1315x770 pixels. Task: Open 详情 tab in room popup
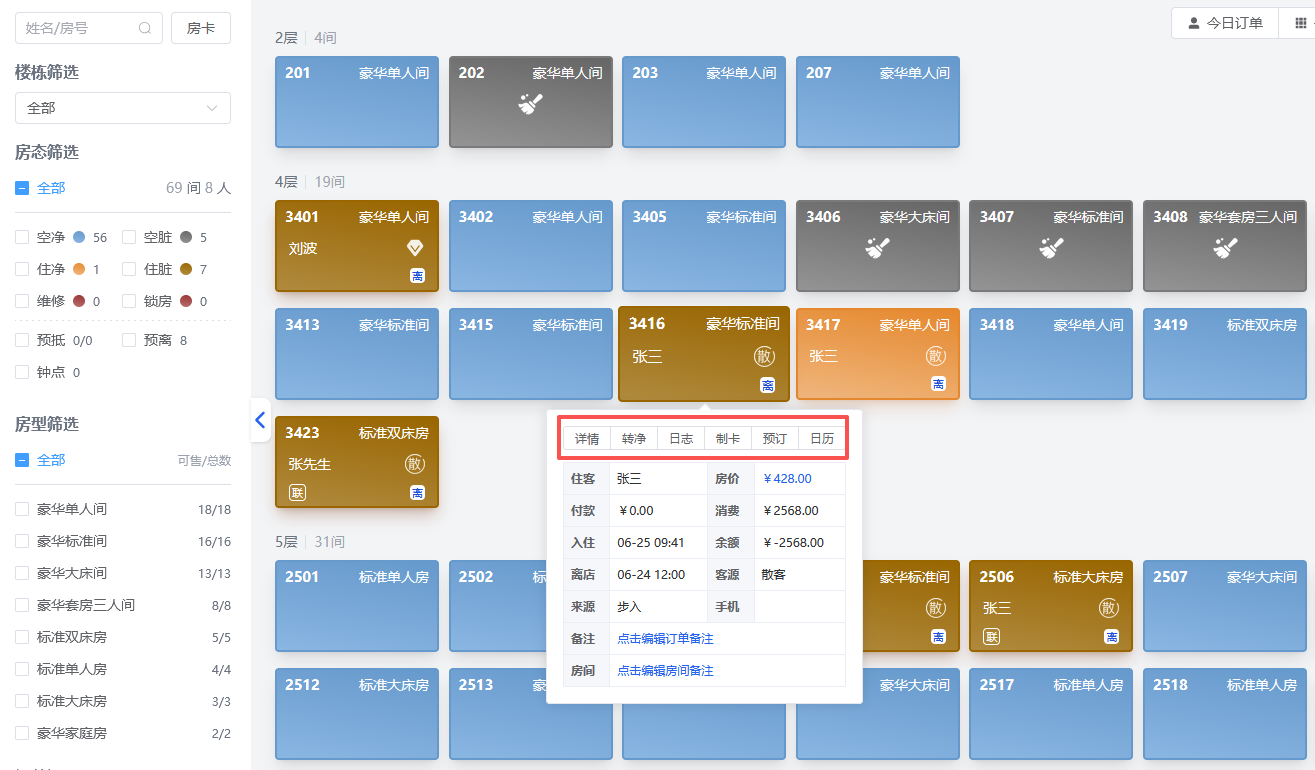pos(587,438)
